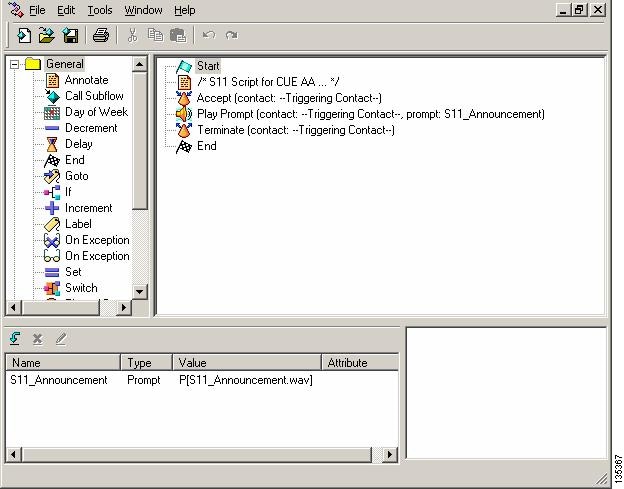Click the New script toolbar icon
This screenshot has width=624, height=489.
click(24, 35)
